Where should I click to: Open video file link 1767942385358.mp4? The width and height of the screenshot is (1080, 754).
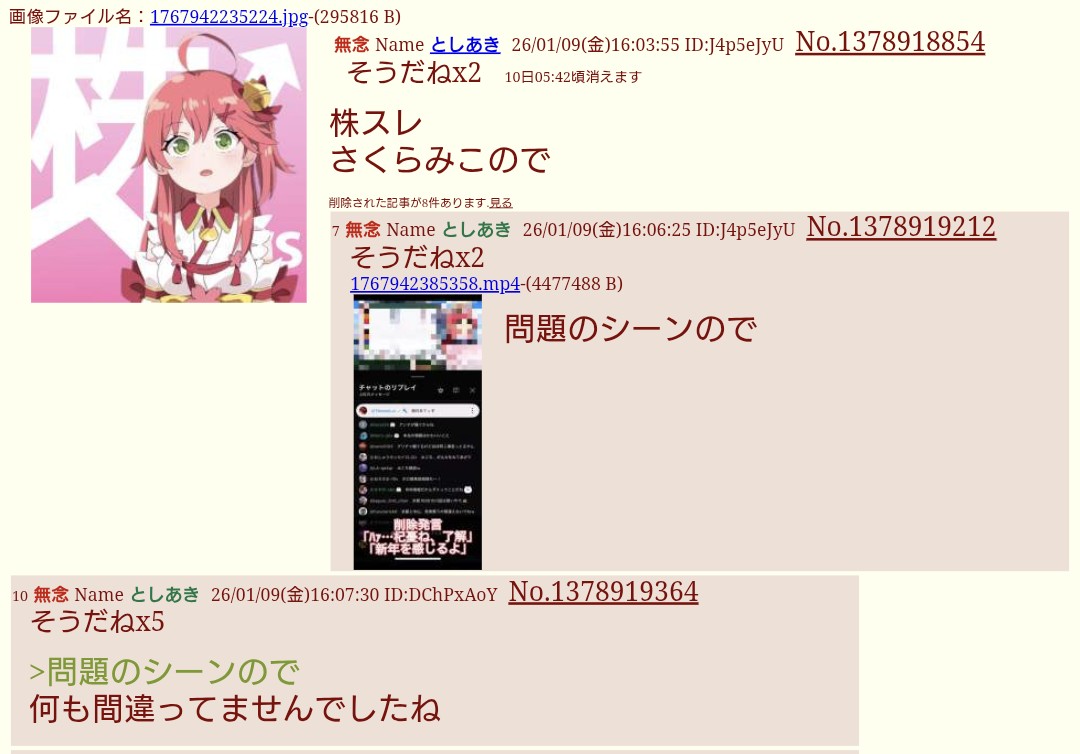(435, 284)
